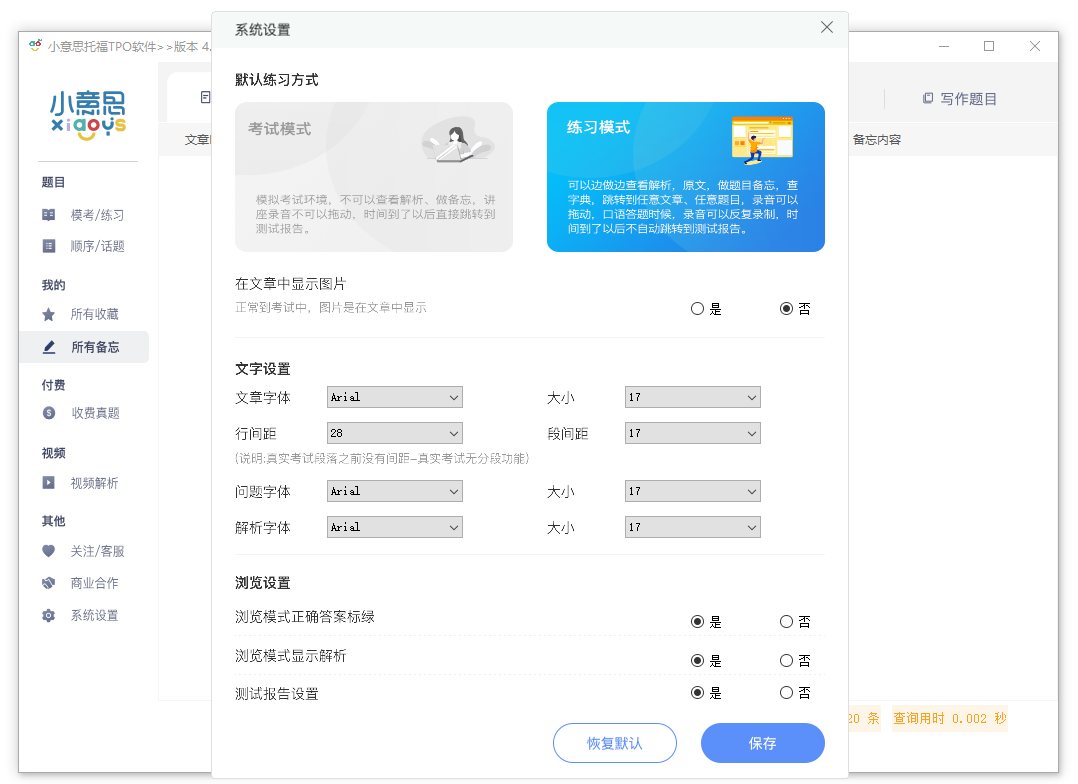The width and height of the screenshot is (1078, 784).
Task: Select 否 for 浏览模式显示解析
Action: pyautogui.click(x=786, y=660)
